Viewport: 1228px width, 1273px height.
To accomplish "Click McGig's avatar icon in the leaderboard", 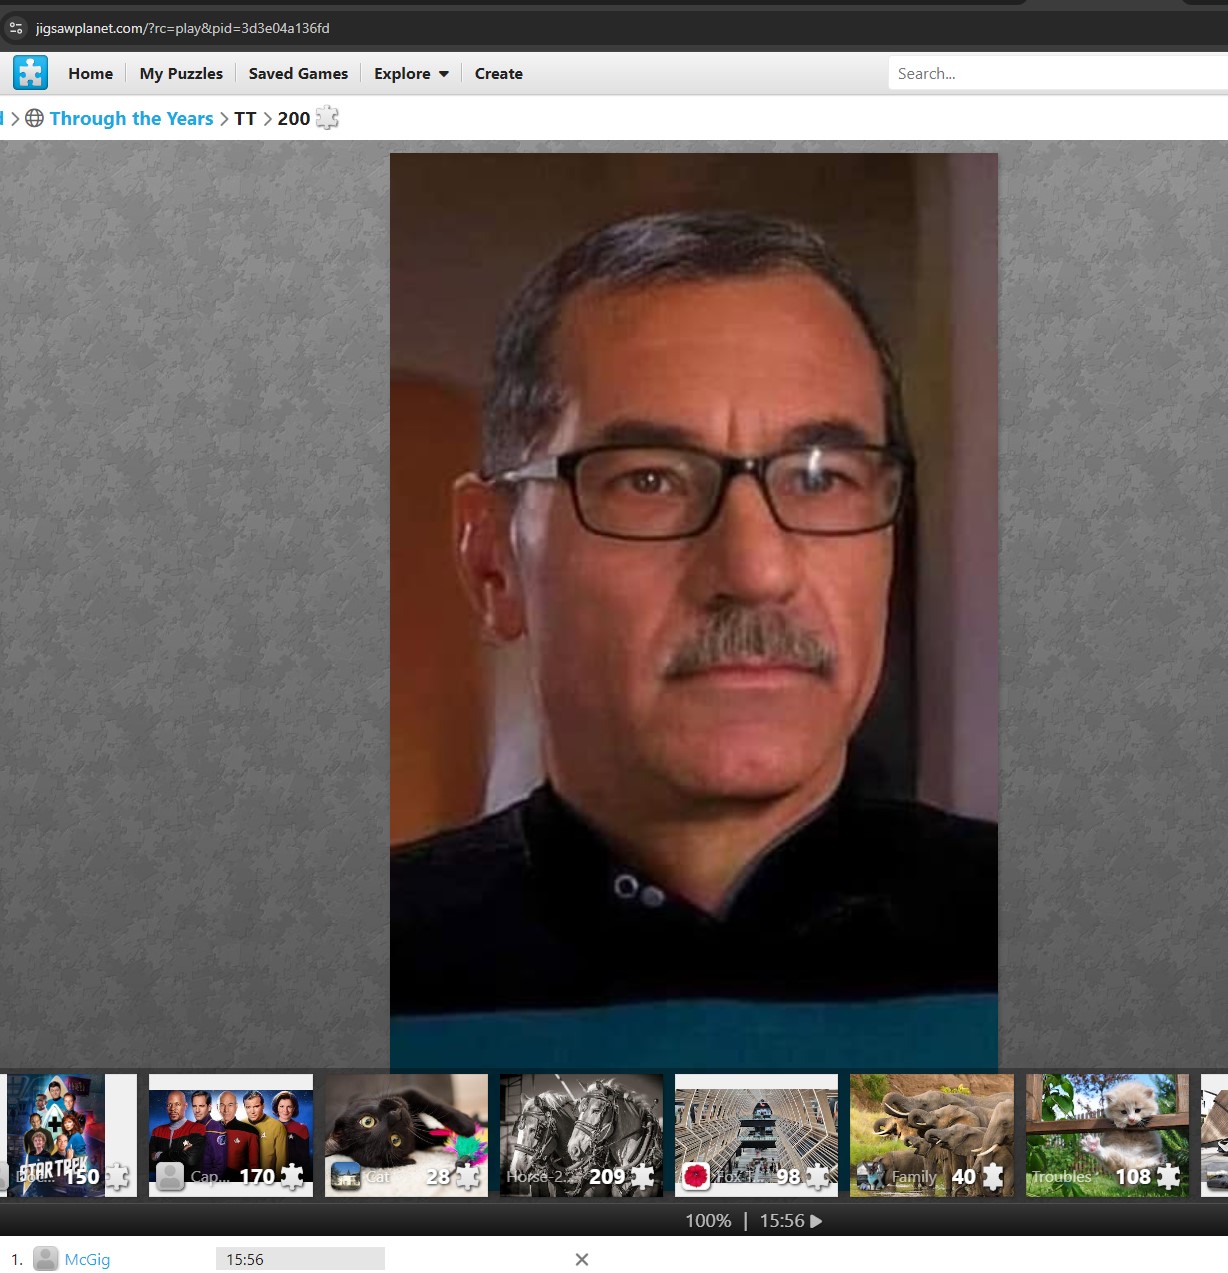I will tap(46, 1259).
